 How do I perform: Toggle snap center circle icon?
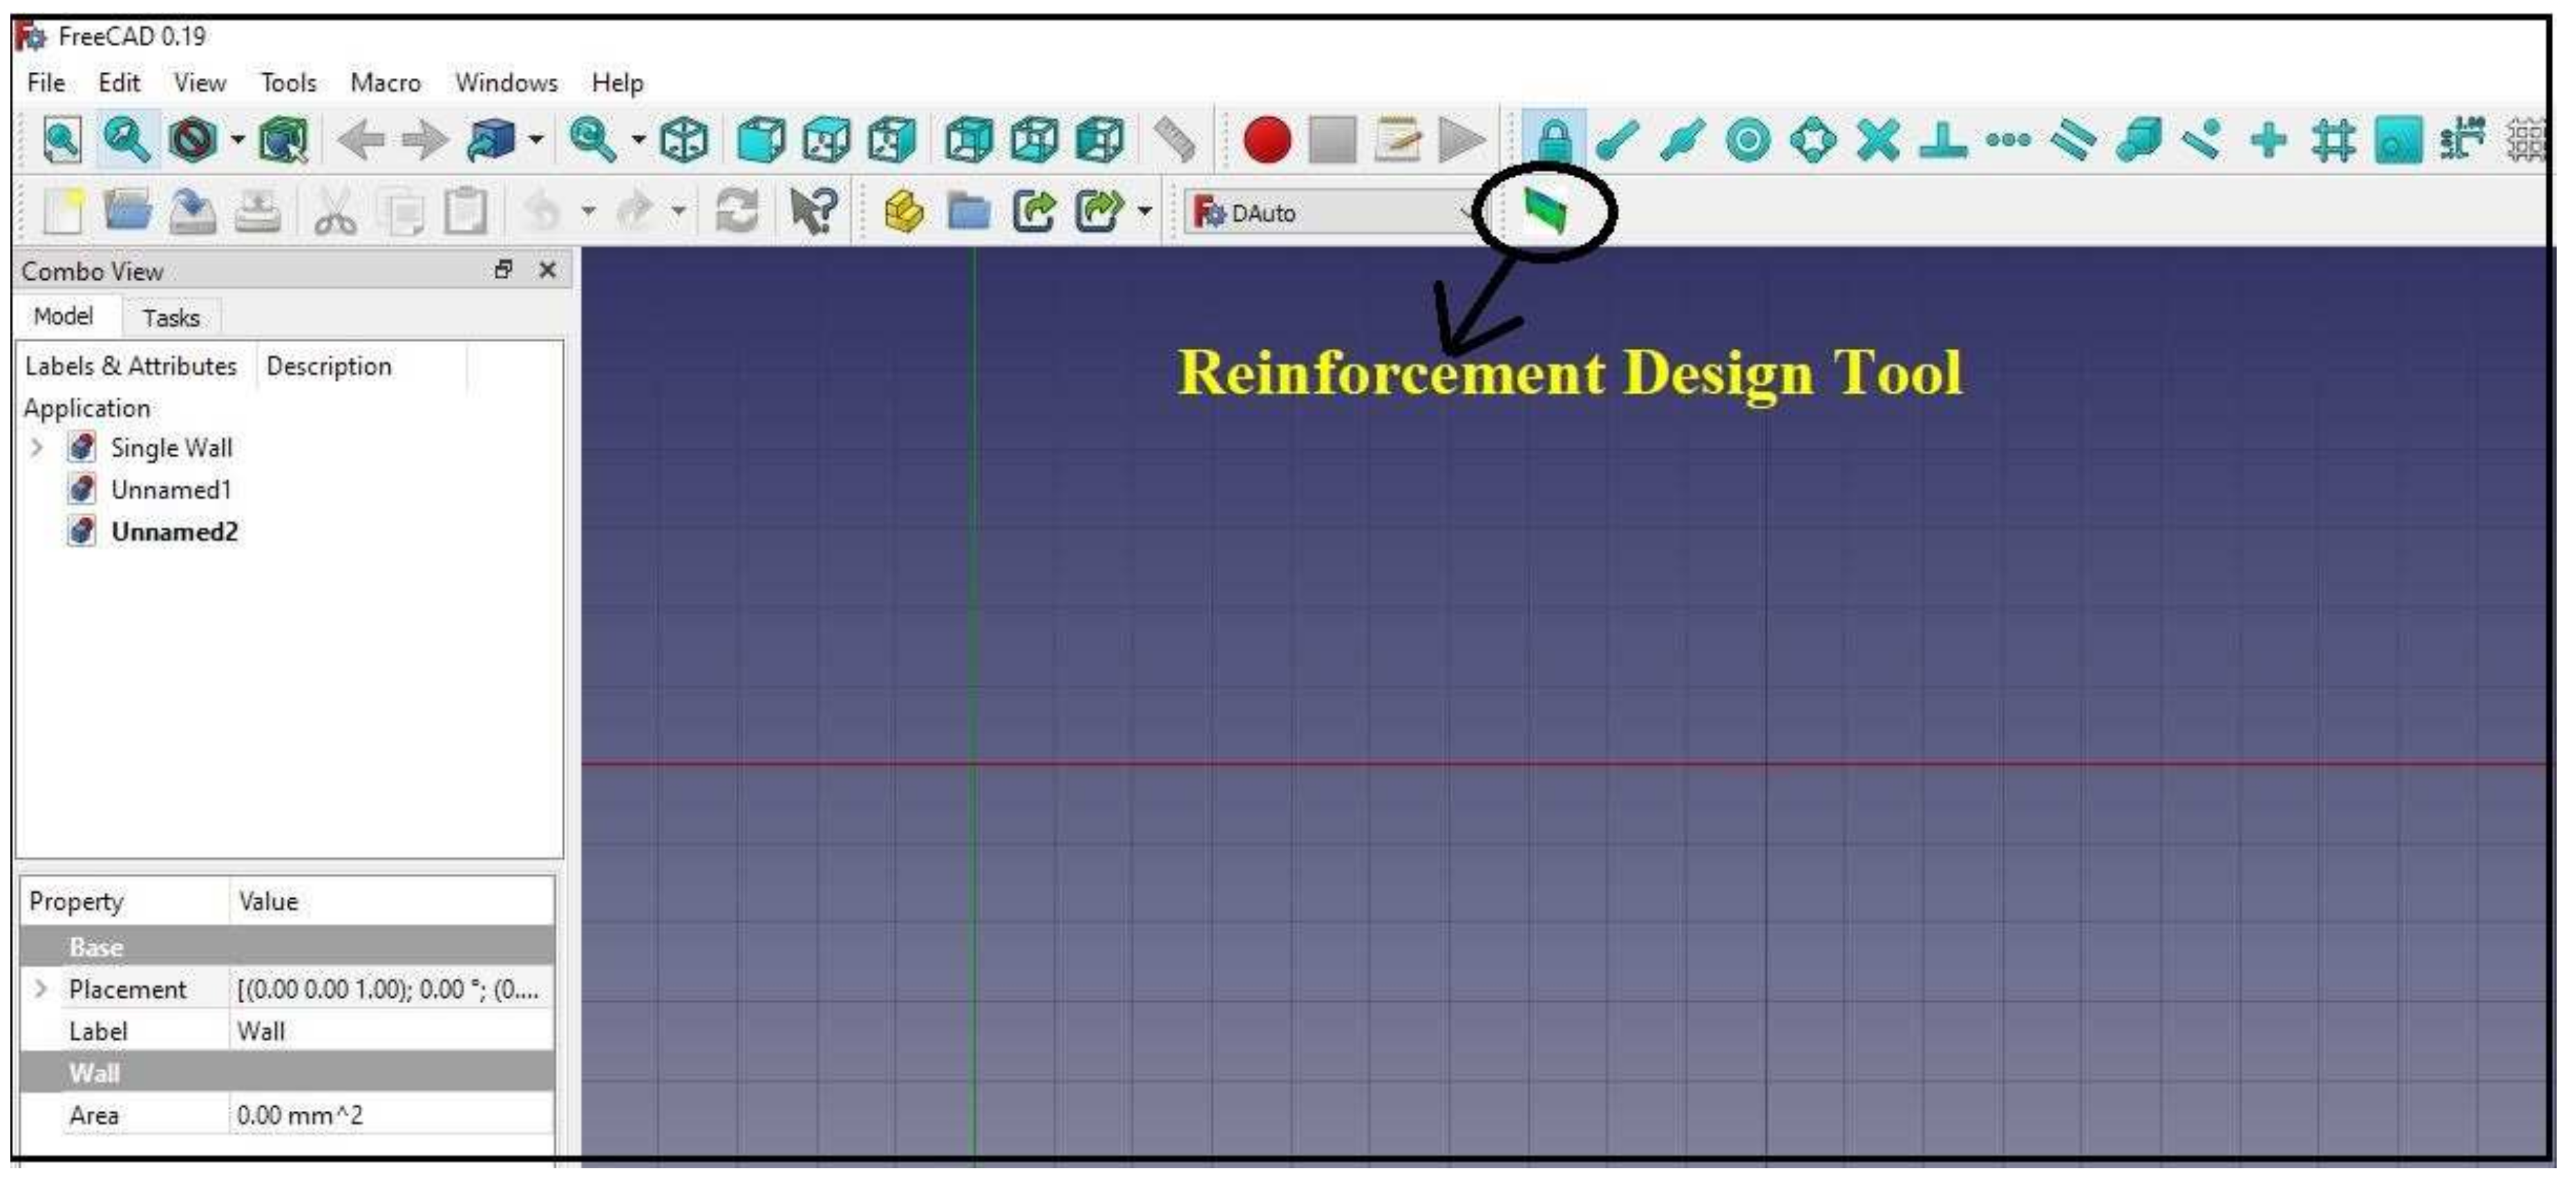tap(1748, 139)
